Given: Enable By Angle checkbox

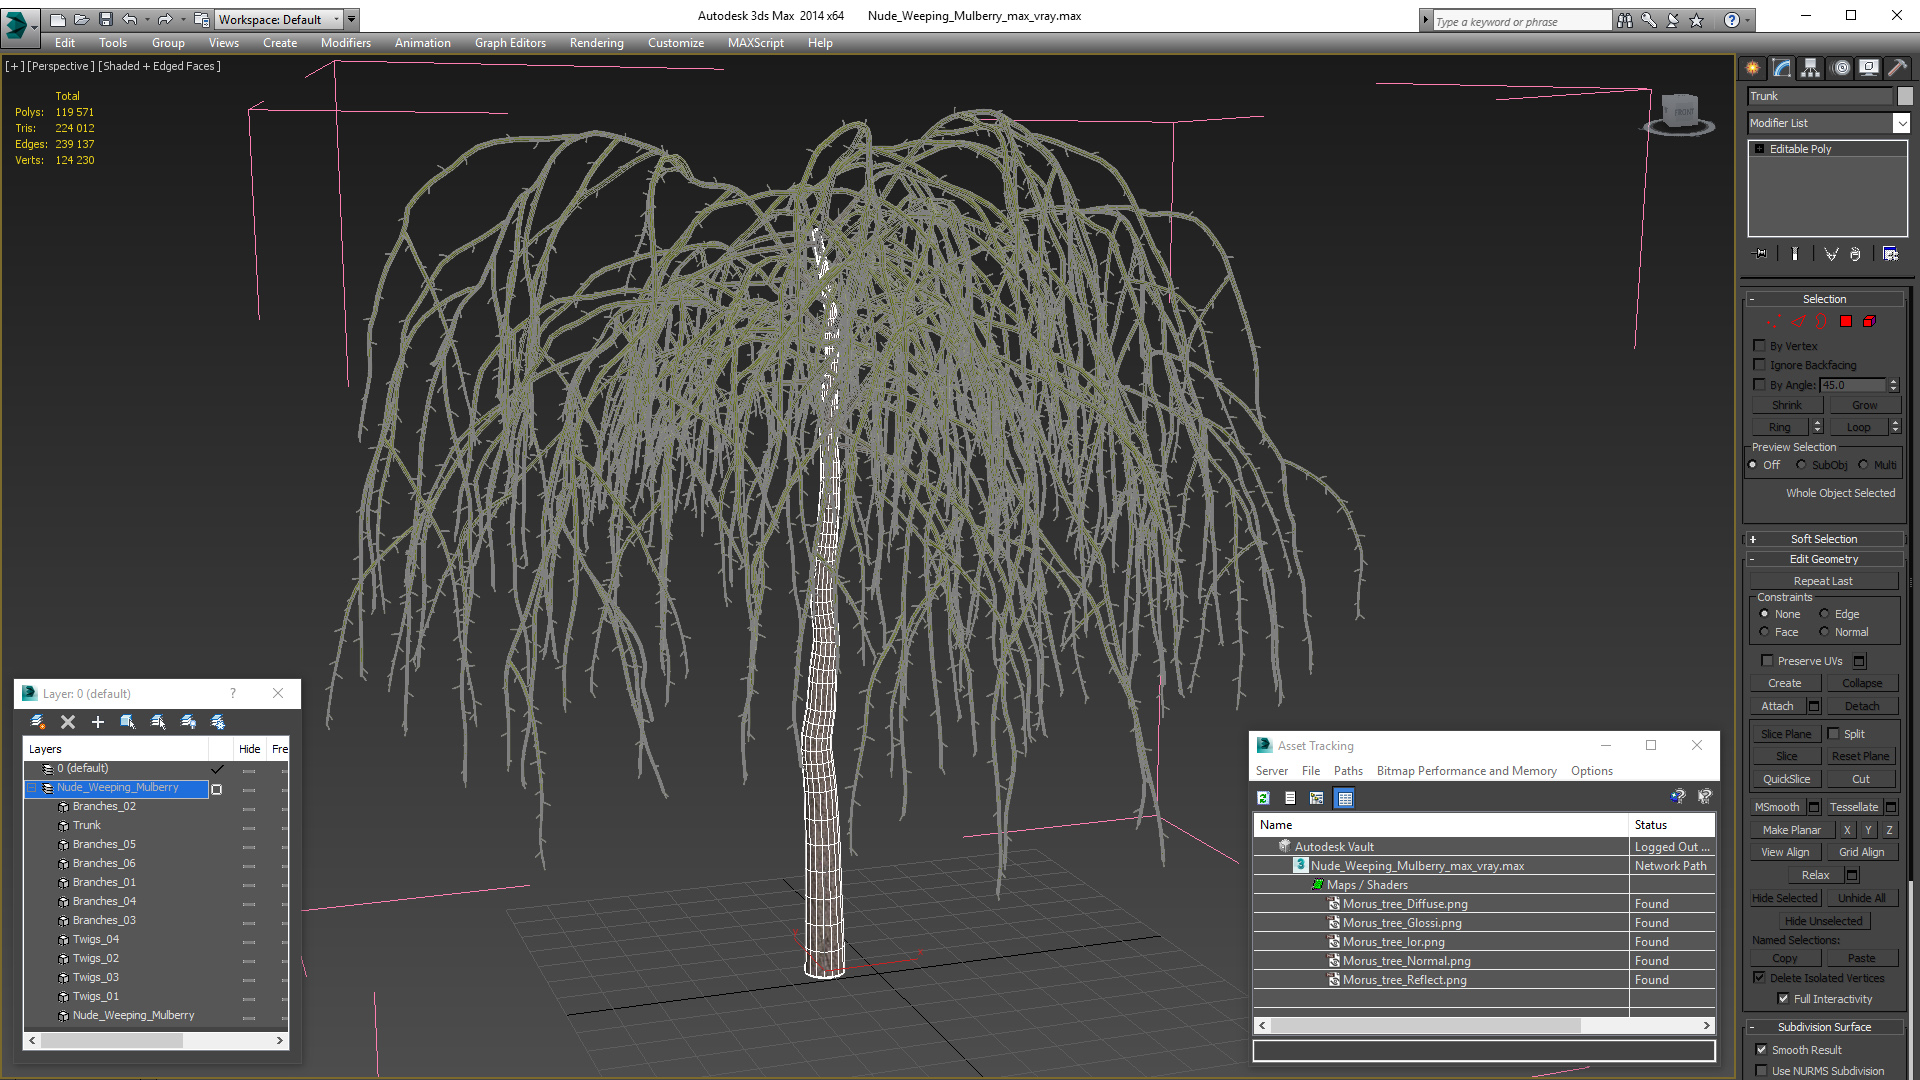Looking at the screenshot, I should click(1759, 385).
